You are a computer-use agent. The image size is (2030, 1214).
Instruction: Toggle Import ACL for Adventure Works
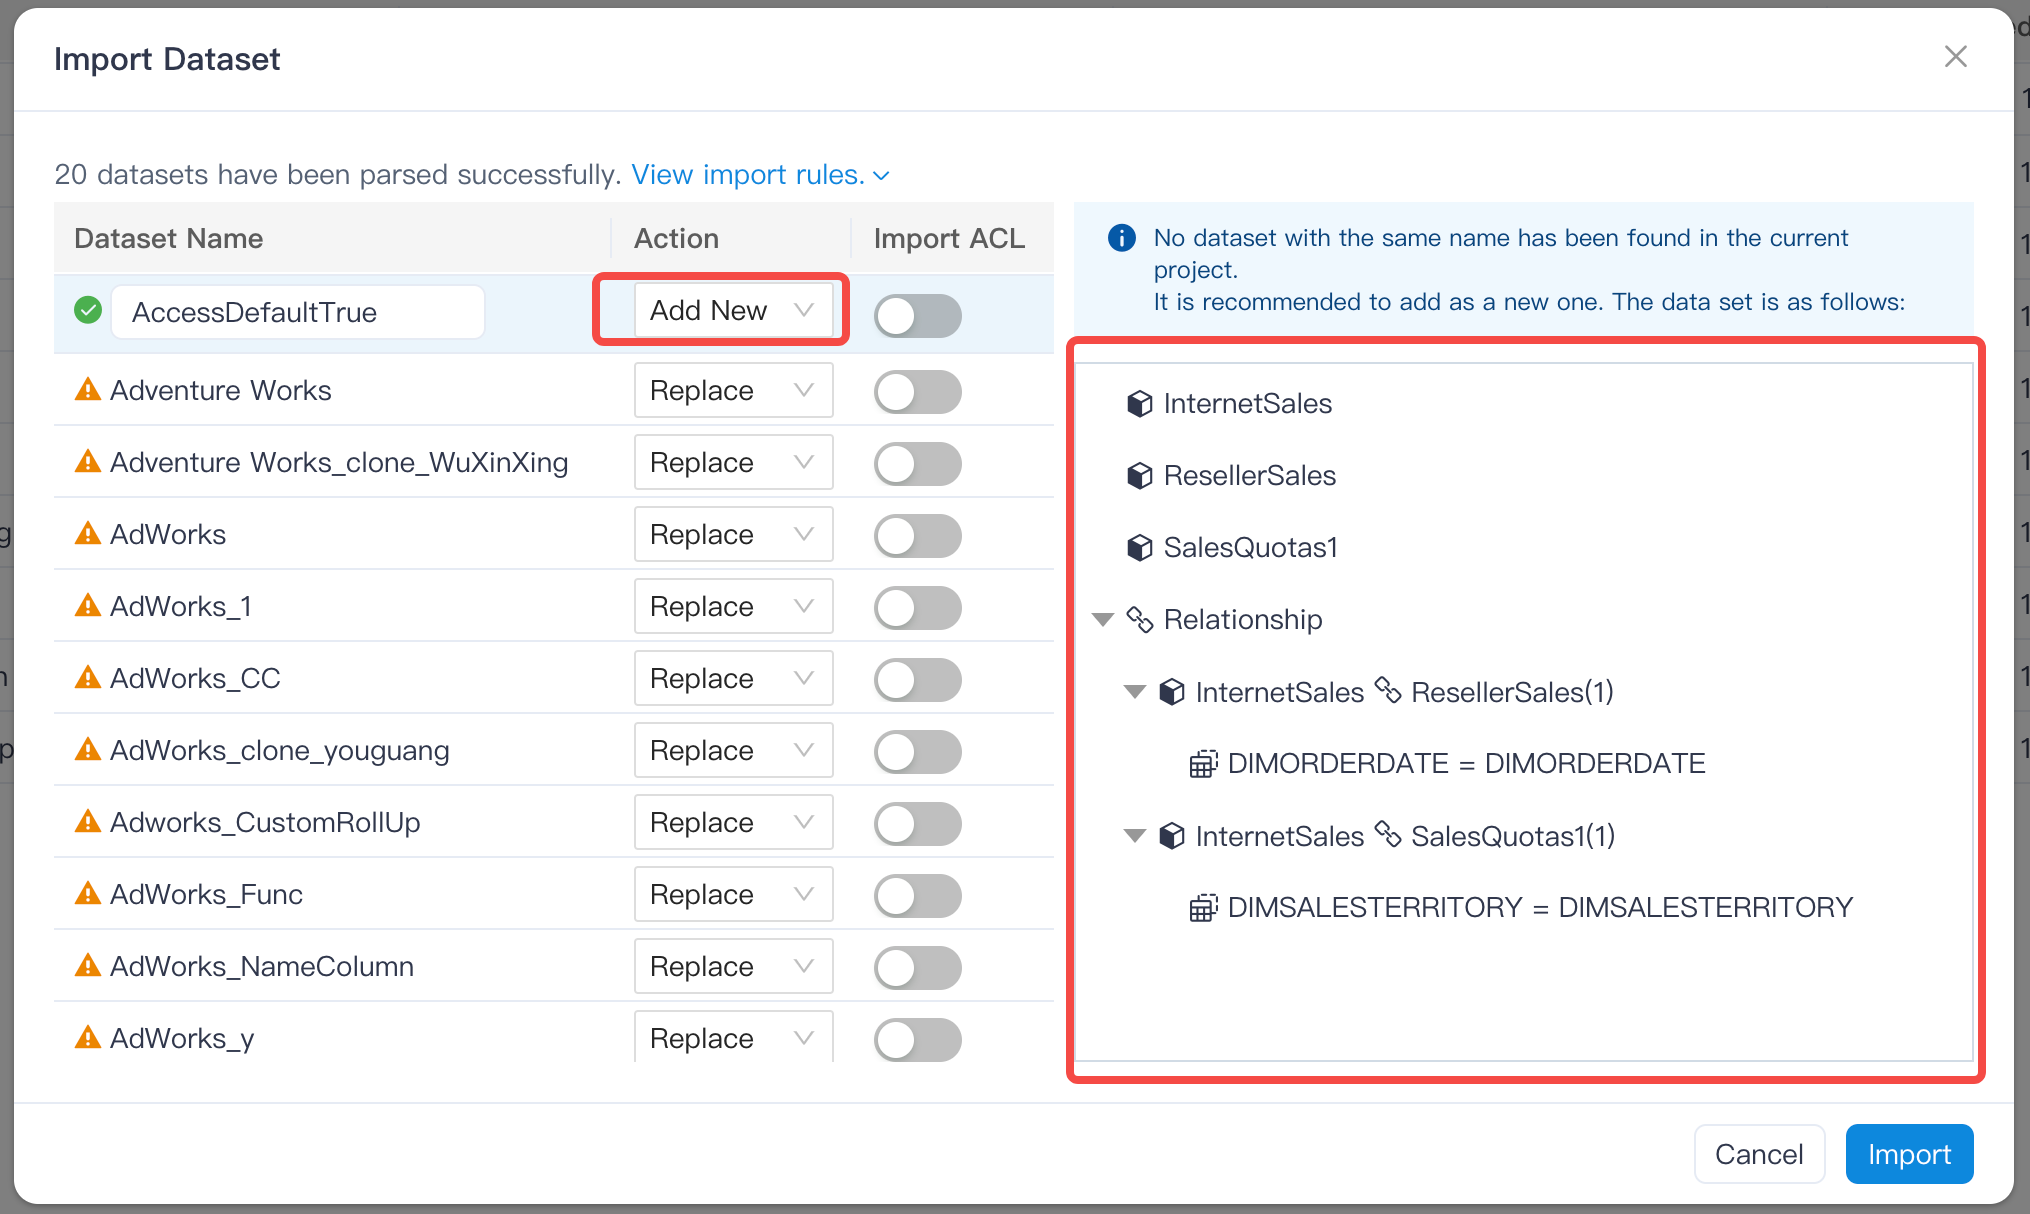[918, 392]
